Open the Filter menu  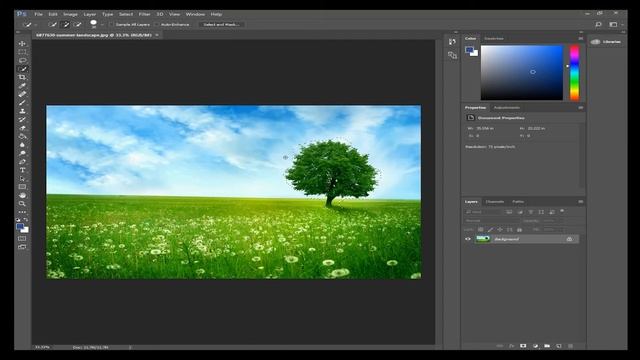144,14
